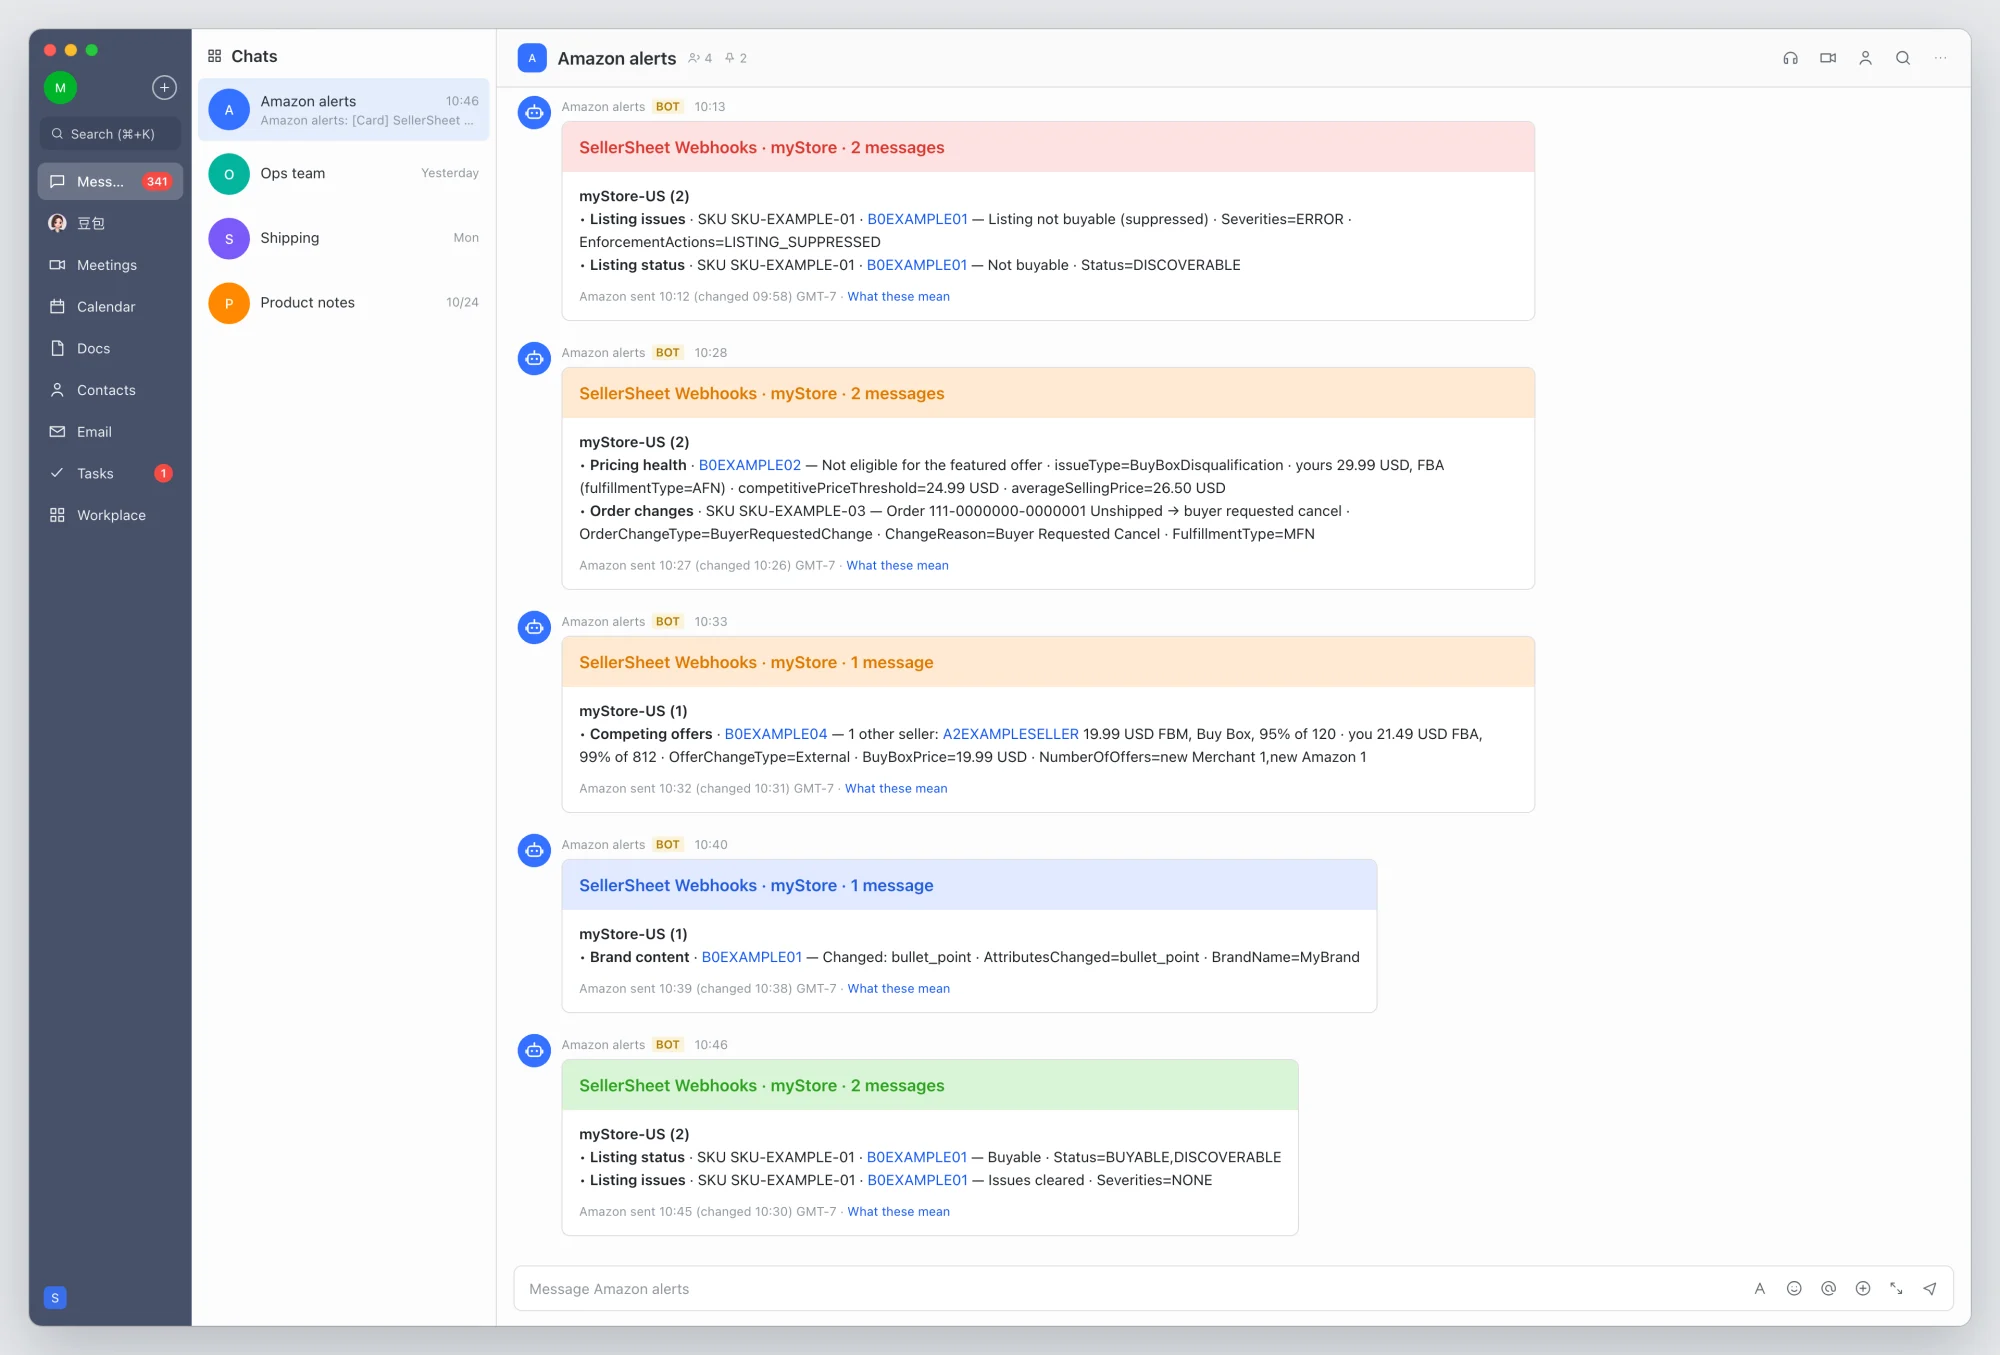Screen dimensions: 2000x1355
Task: Open Docs in the sidebar
Action: (110, 348)
